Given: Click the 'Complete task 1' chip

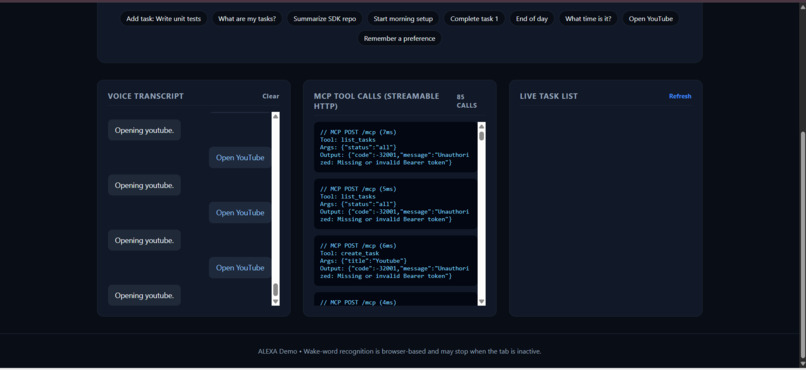Looking at the screenshot, I should 474,18.
